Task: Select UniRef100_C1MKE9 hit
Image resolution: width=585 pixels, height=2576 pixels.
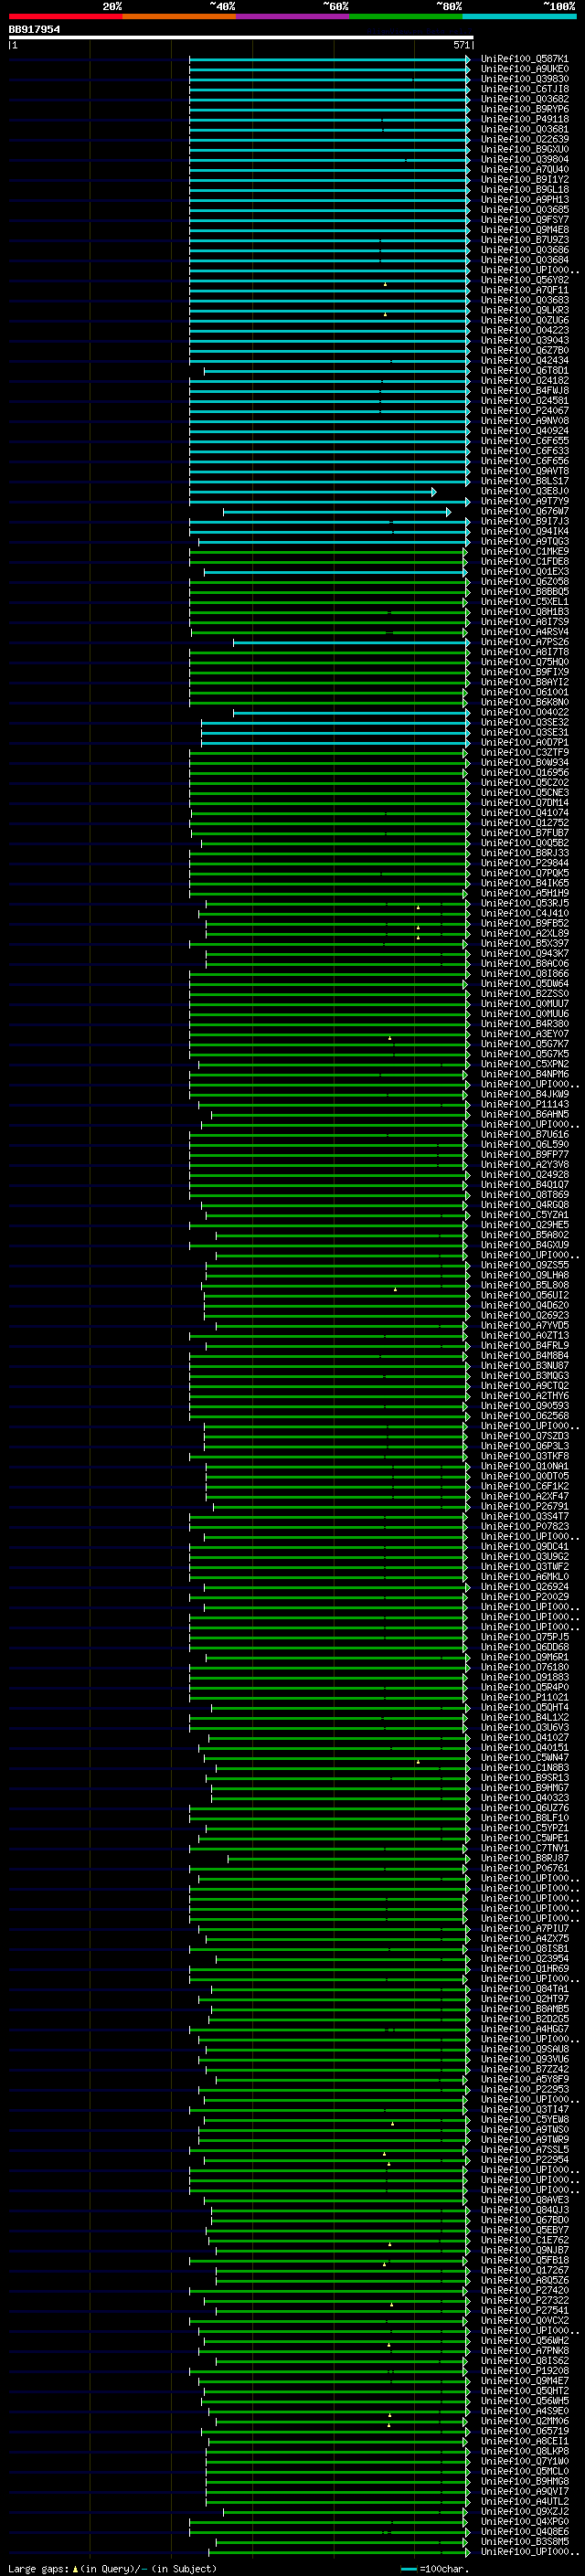Action: pos(524,552)
